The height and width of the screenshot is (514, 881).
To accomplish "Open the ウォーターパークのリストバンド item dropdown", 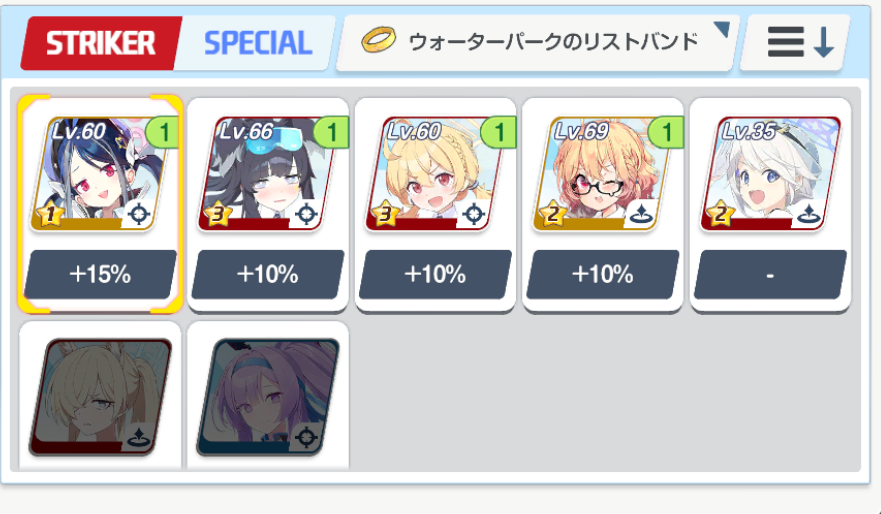I will pyautogui.click(x=538, y=43).
